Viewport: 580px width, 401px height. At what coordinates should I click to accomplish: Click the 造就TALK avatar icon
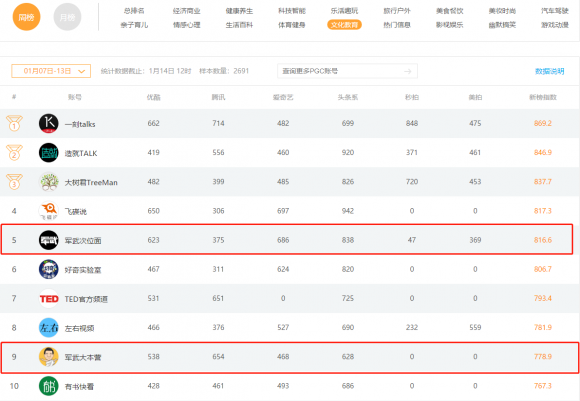click(x=48, y=152)
